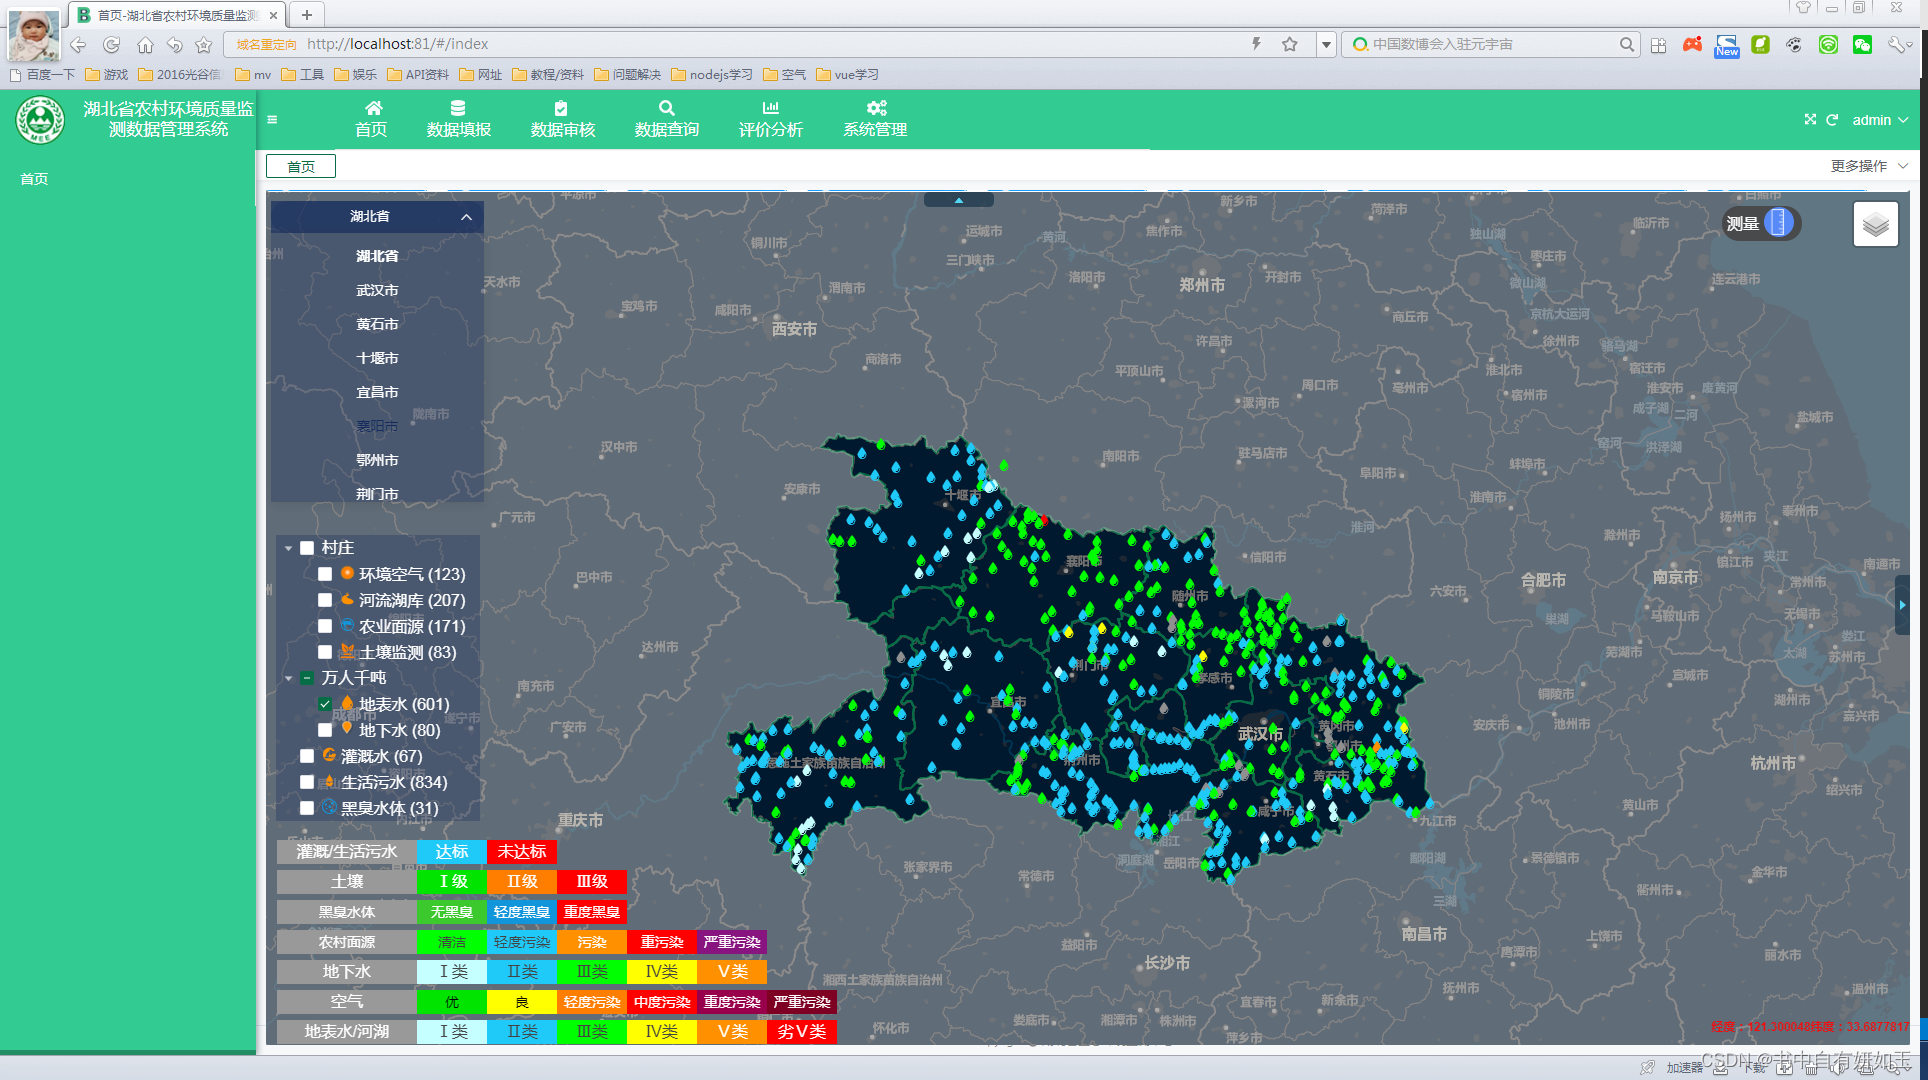The height and width of the screenshot is (1080, 1928).
Task: Open vue学习 bookmarks folder
Action: [x=848, y=74]
